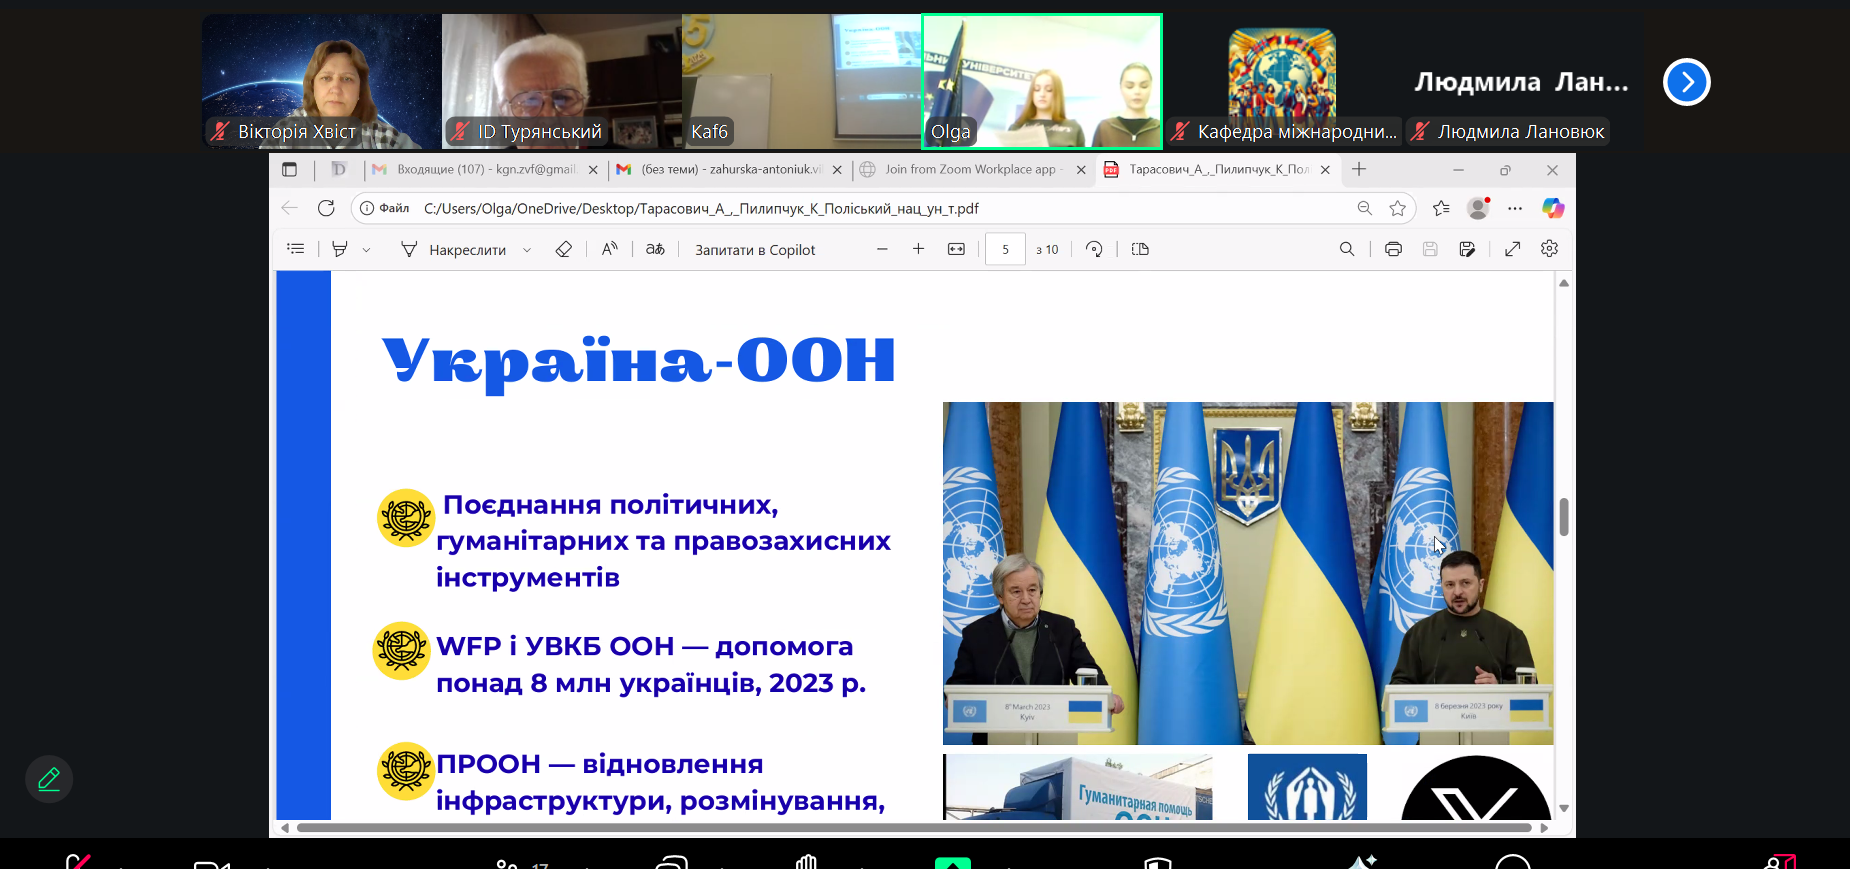This screenshot has width=1850, height=869.
Task: Open PDF viewer settings gear
Action: (1549, 249)
